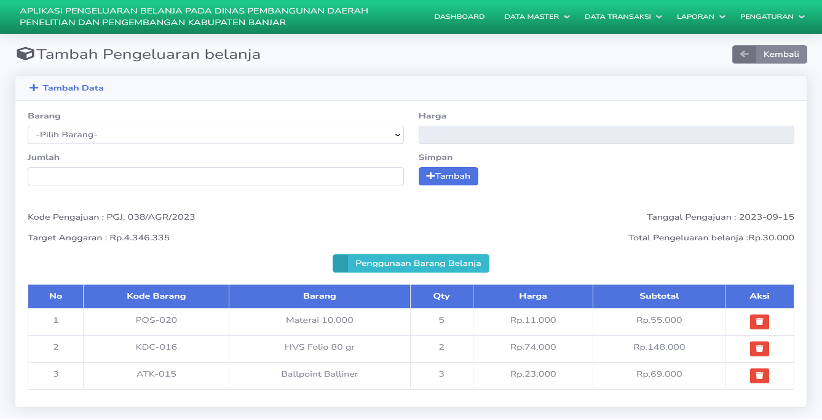Expand the Data Transaksi menu
Viewport: 822px width, 420px height.
coord(623,17)
